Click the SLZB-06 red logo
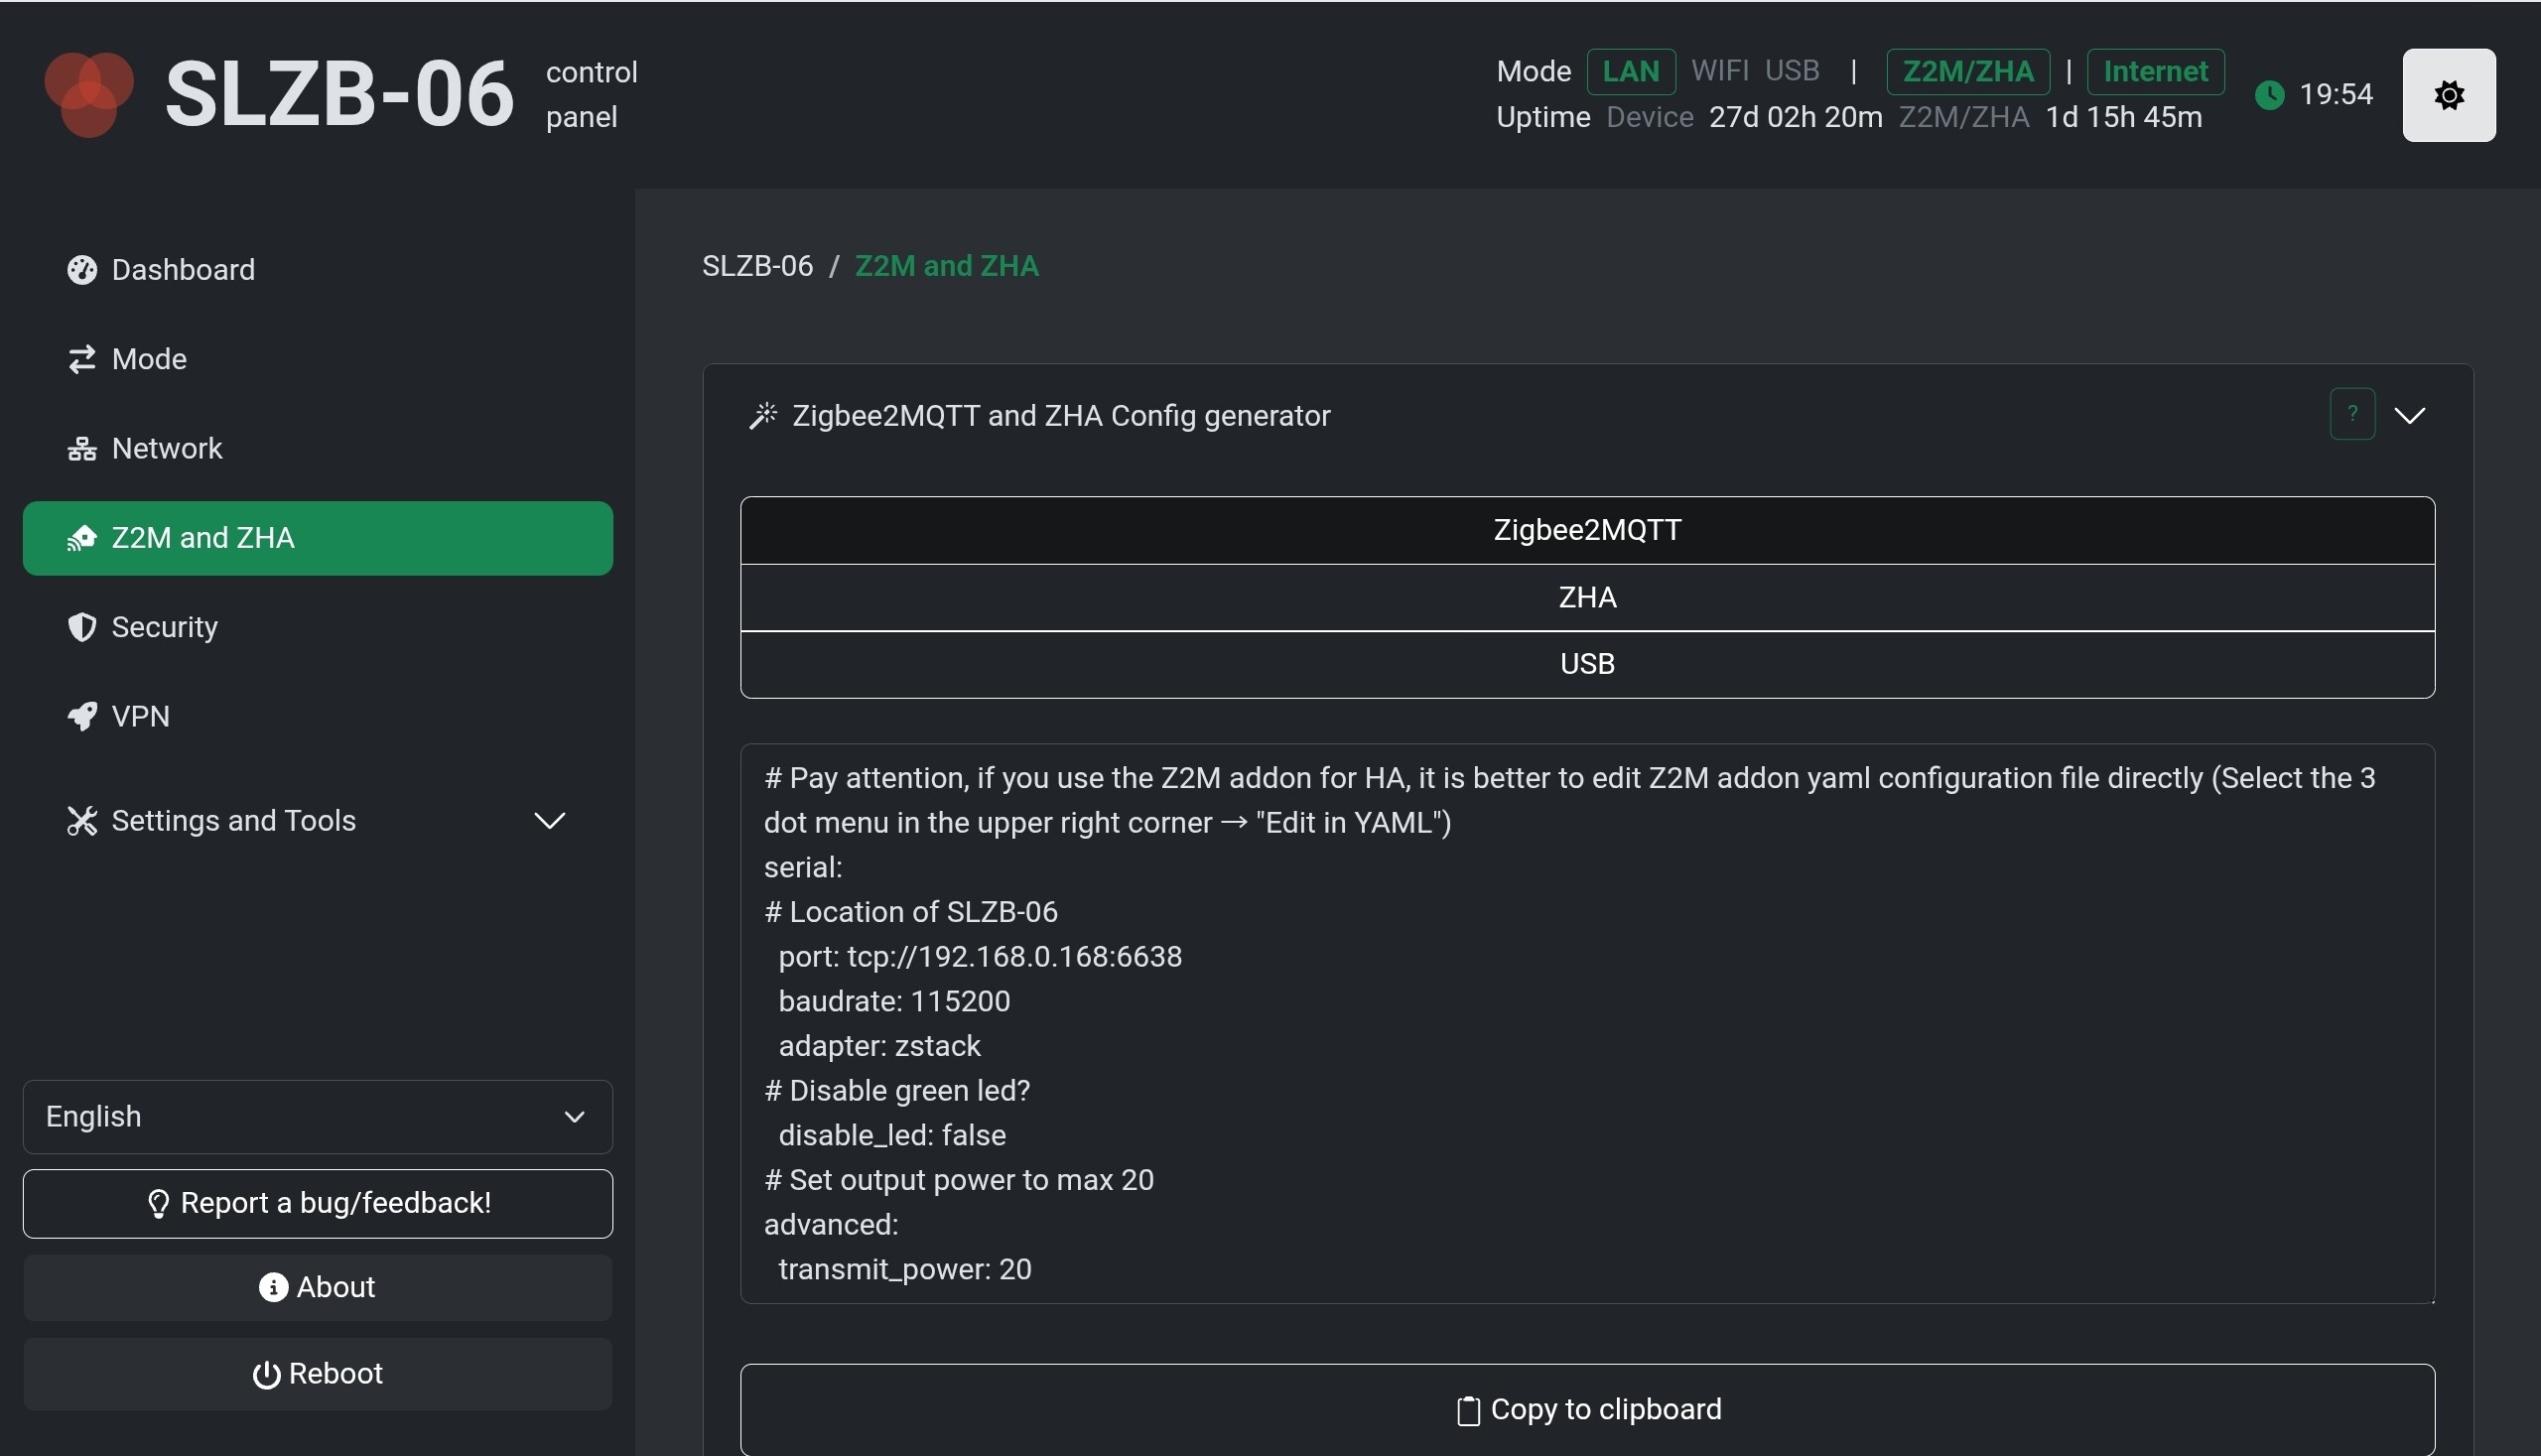 89,94
